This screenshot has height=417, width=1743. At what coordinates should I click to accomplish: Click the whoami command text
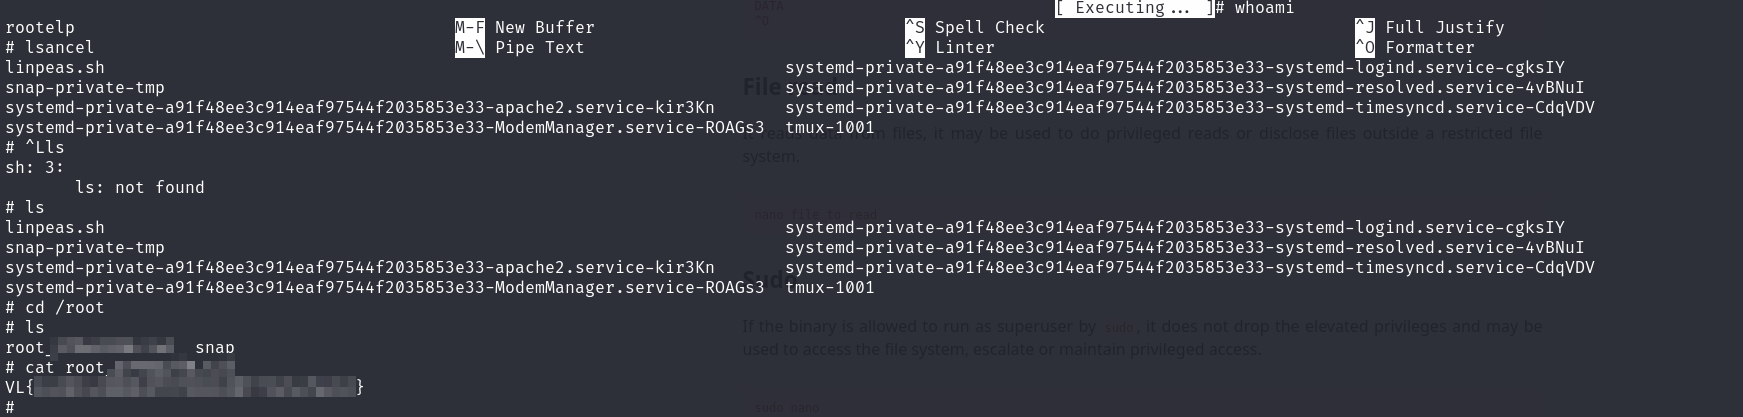[1264, 8]
